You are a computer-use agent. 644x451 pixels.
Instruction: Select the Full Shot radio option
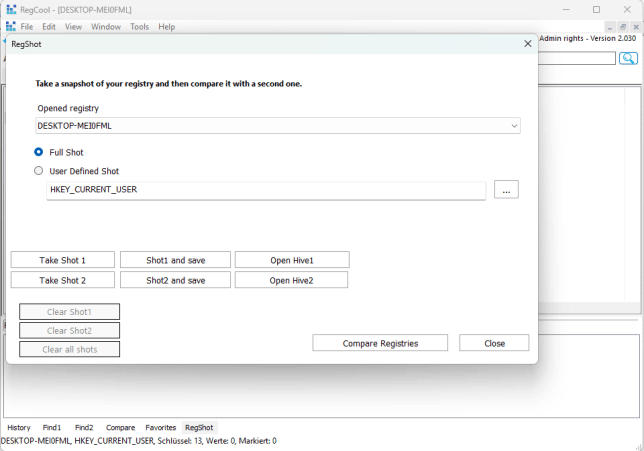(x=39, y=152)
